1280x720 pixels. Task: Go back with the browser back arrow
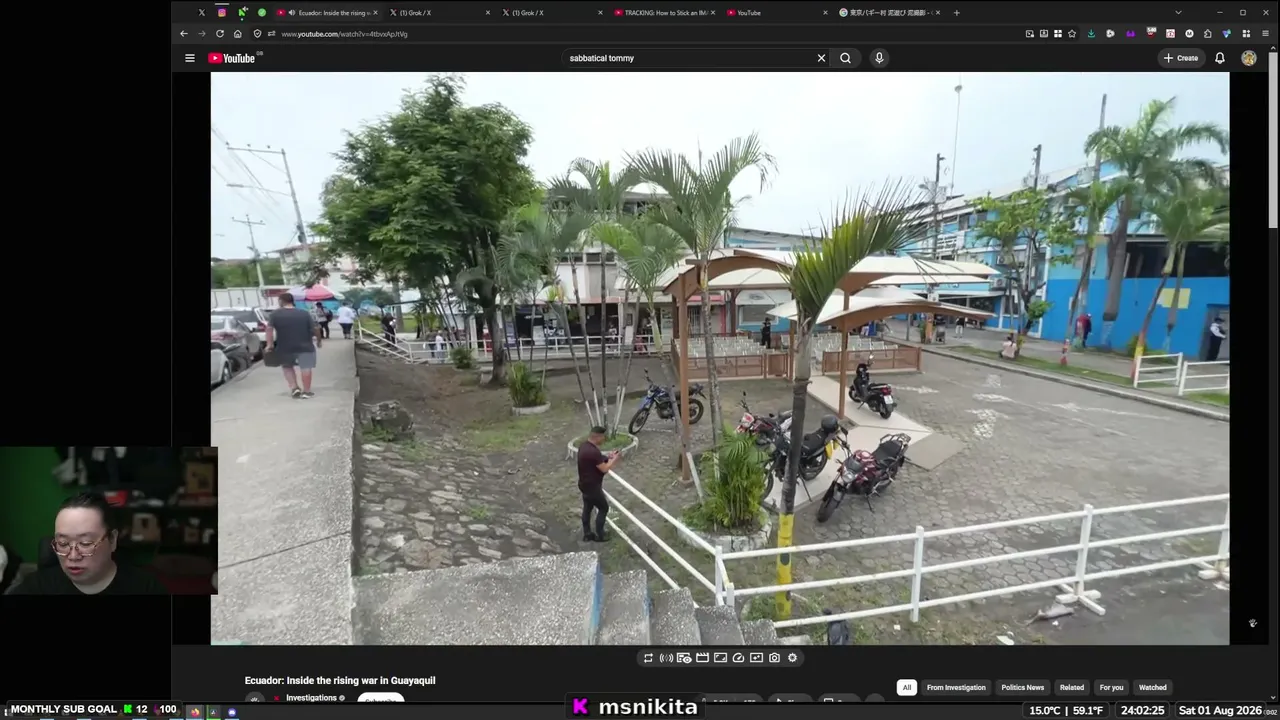click(184, 34)
